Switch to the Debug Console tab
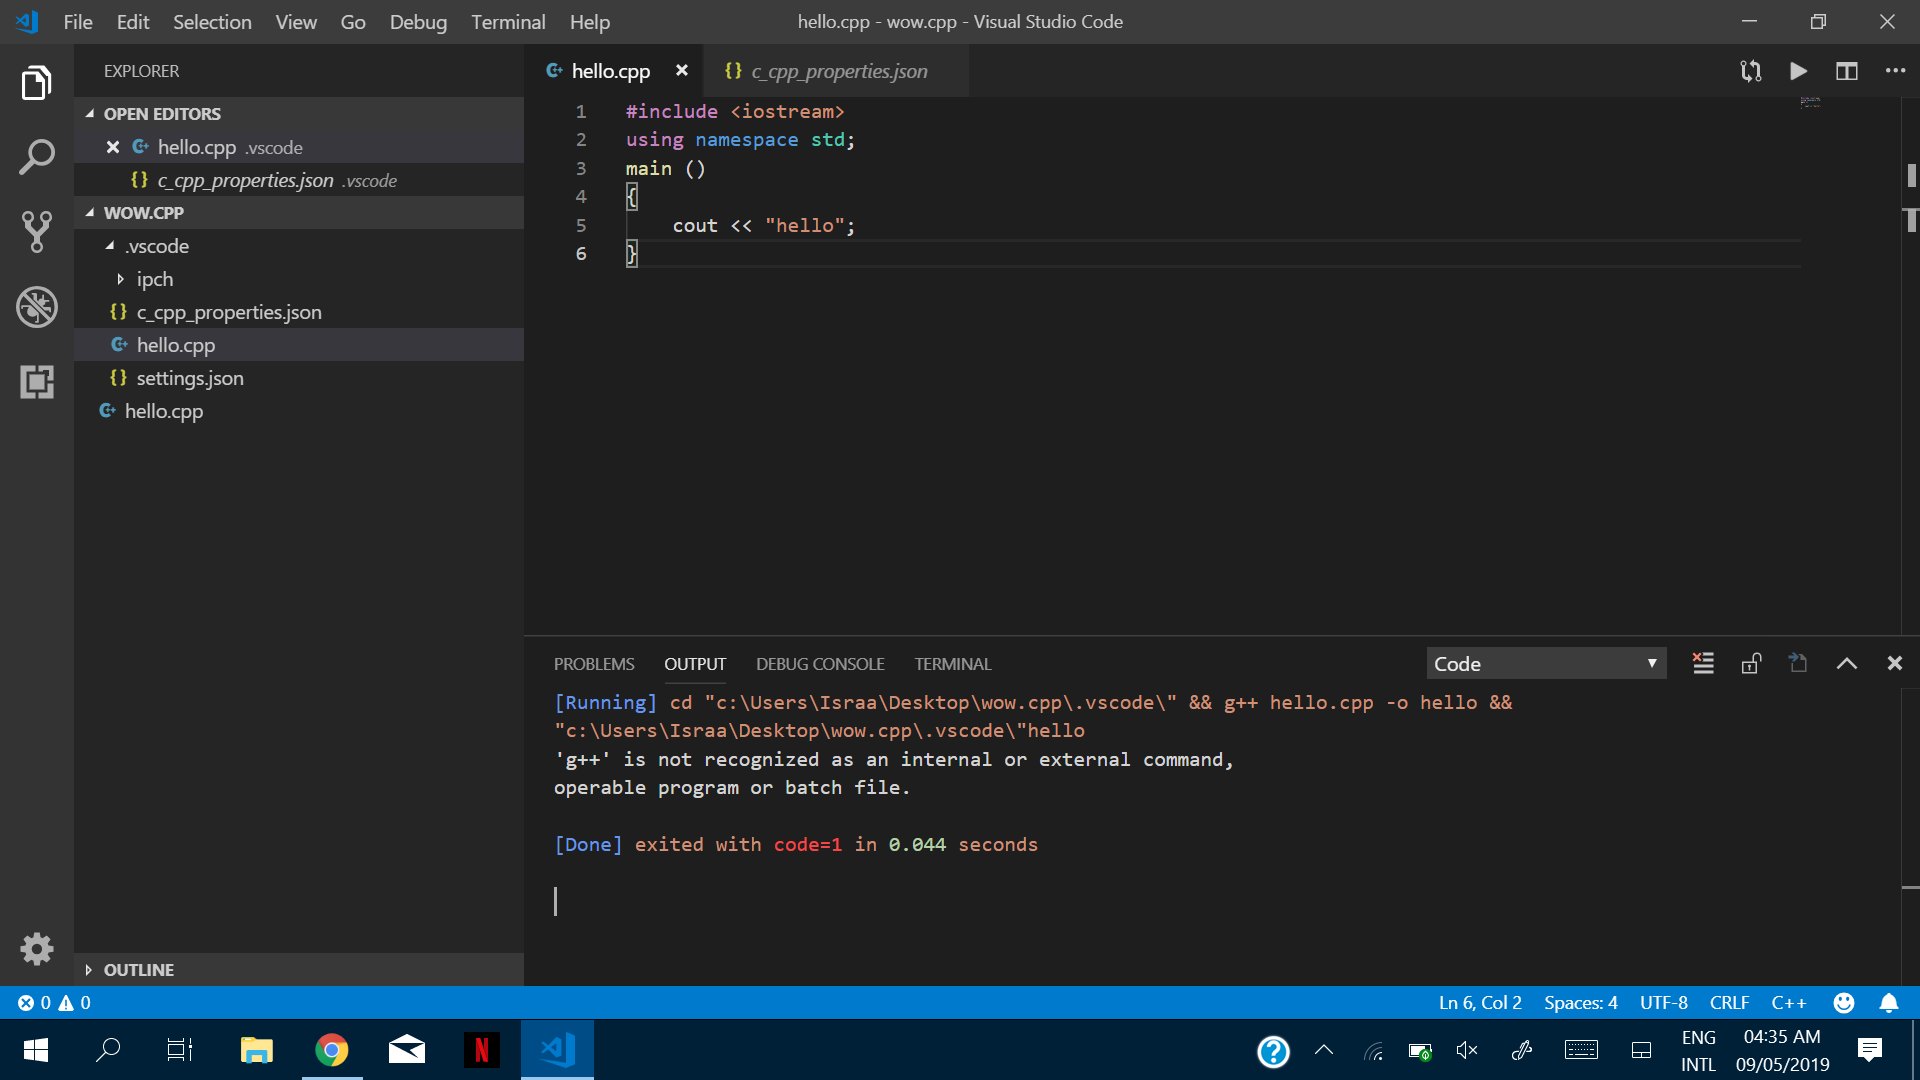This screenshot has height=1080, width=1920. click(x=820, y=664)
